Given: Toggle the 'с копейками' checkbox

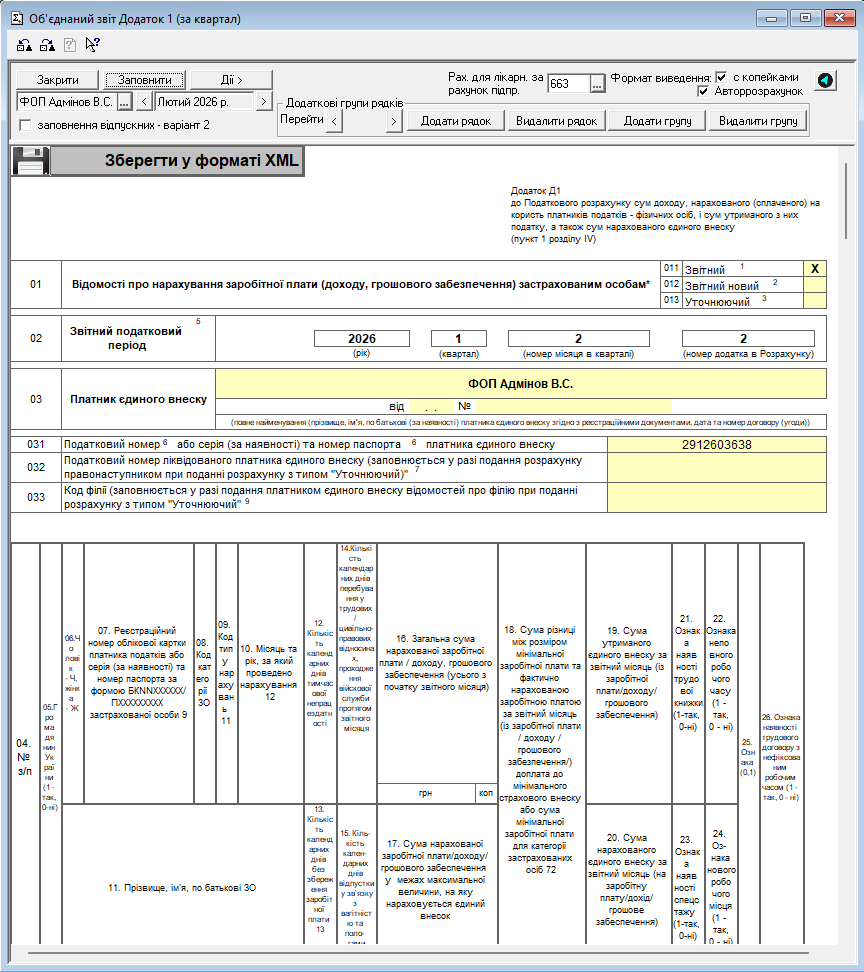Looking at the screenshot, I should point(721,77).
